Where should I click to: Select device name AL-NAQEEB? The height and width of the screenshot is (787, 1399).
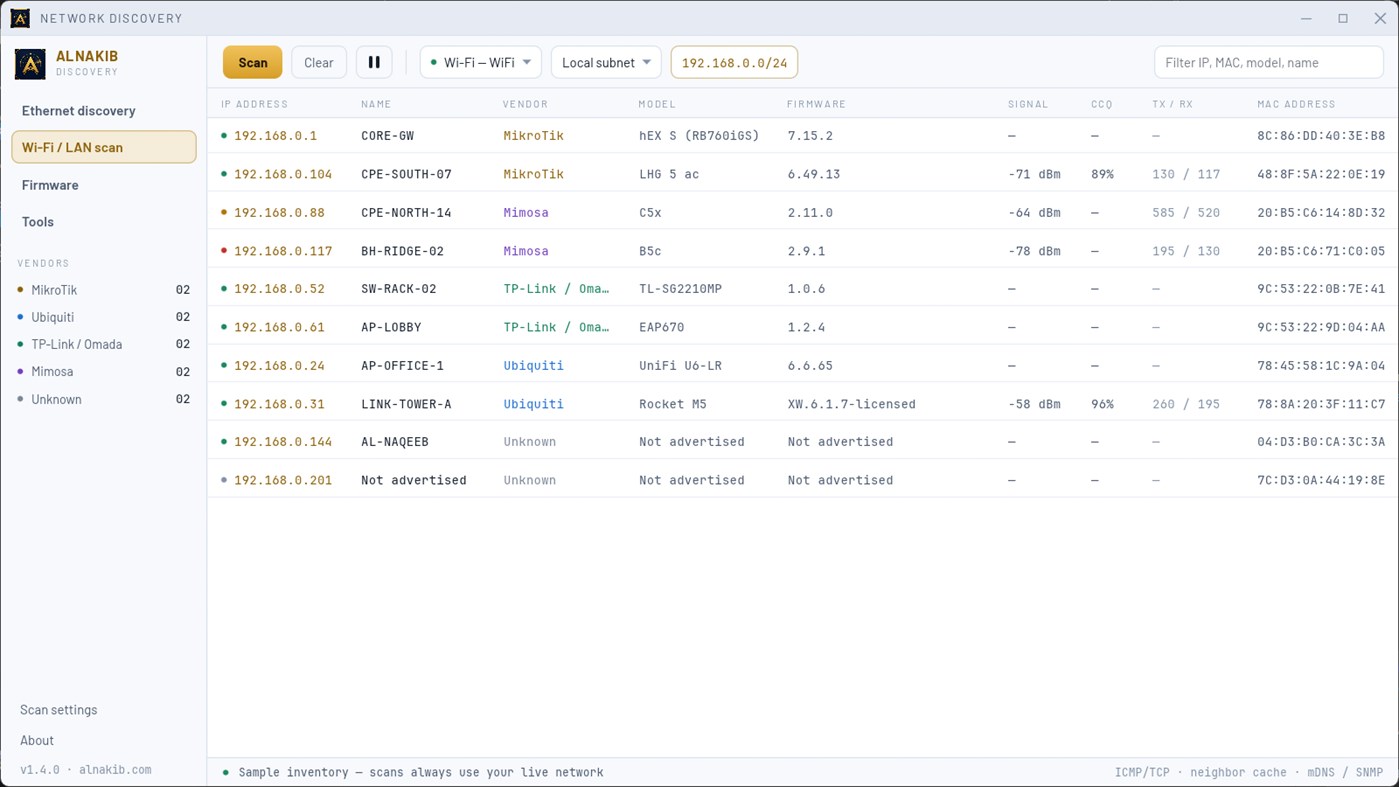[395, 442]
